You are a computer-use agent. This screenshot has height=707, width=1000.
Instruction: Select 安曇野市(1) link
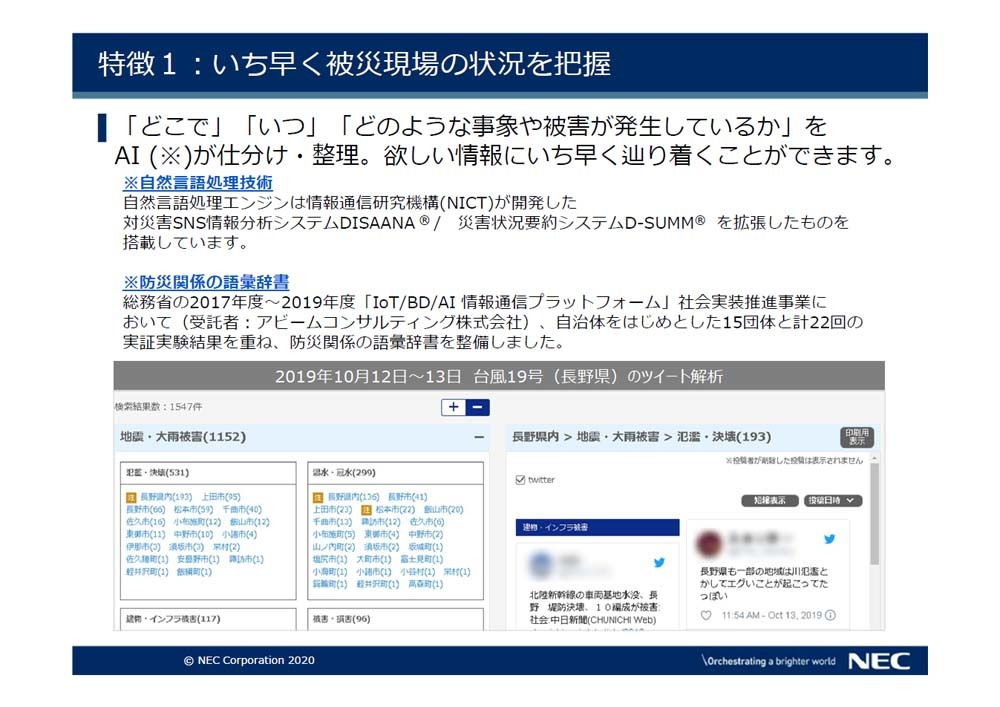pyautogui.click(x=198, y=559)
